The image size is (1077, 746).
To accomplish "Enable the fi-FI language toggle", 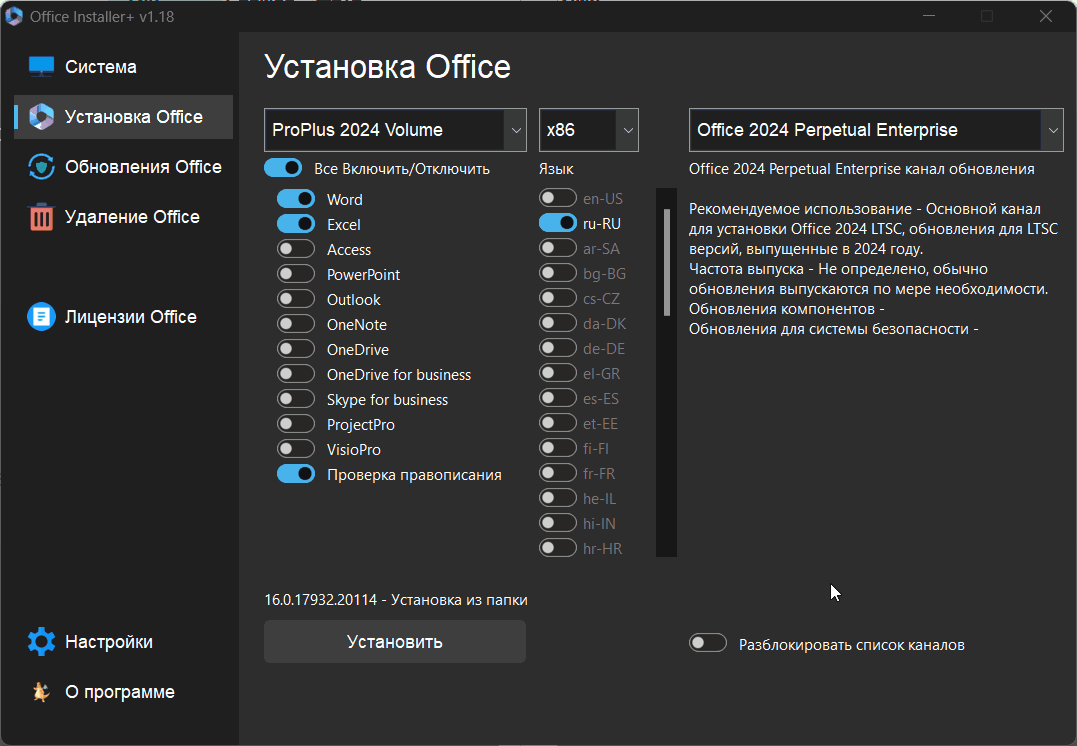I will click(x=558, y=448).
